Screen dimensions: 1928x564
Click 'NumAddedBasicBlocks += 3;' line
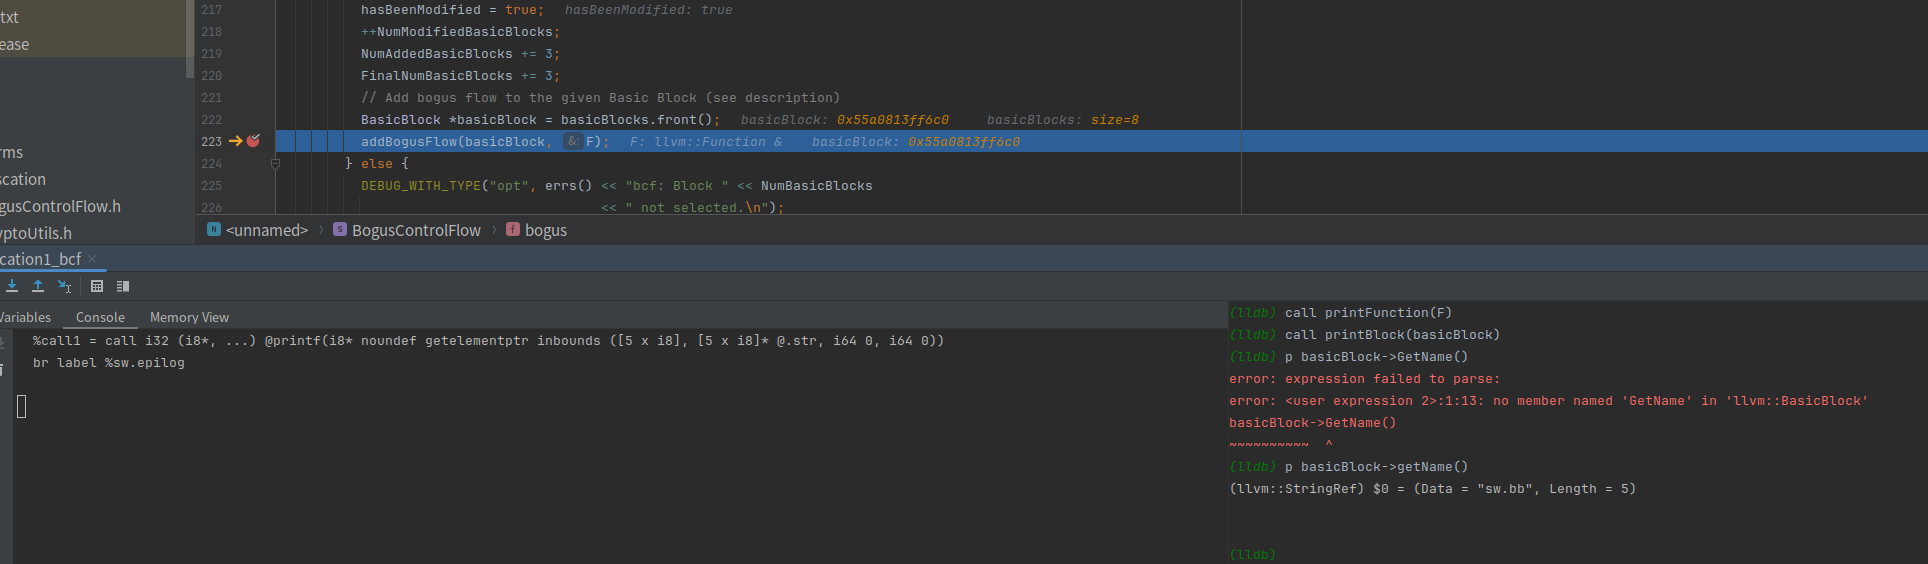tap(460, 54)
